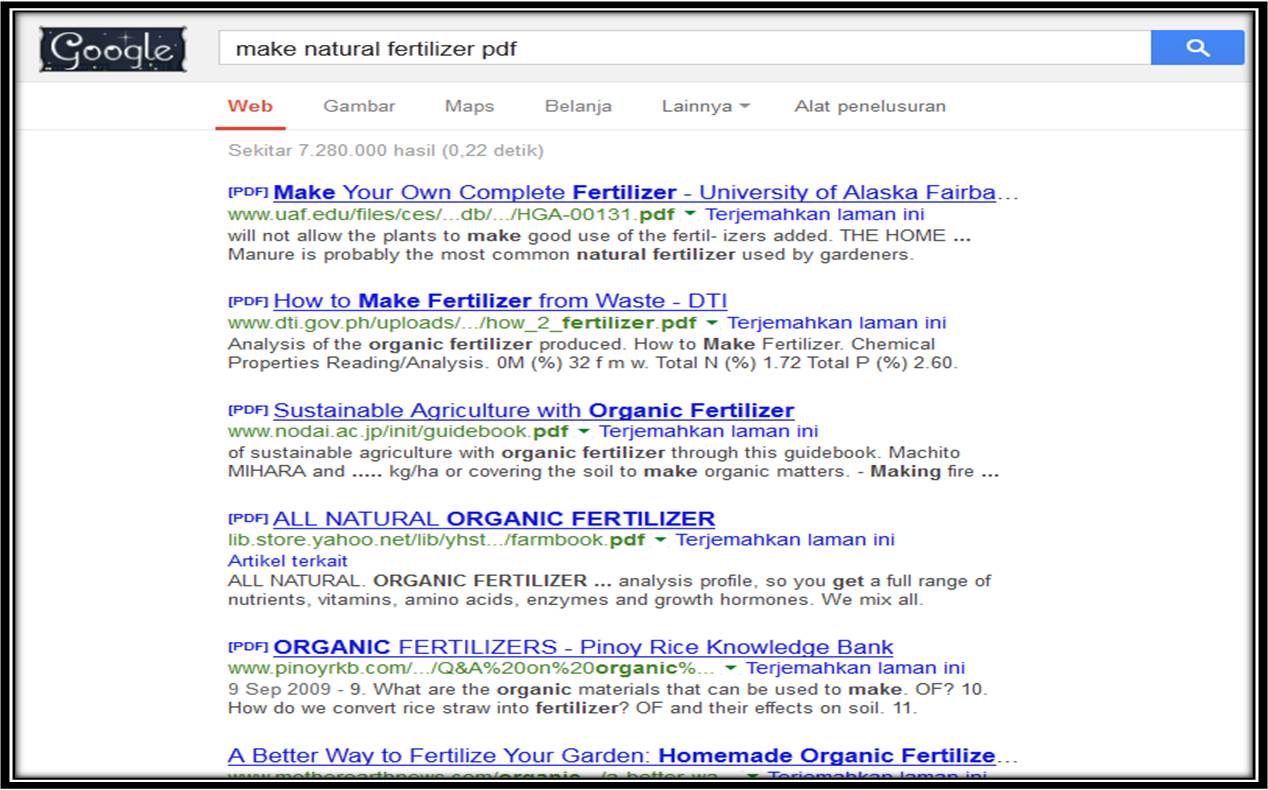Open the Maps tab
This screenshot has width=1268, height=790.
(x=469, y=106)
